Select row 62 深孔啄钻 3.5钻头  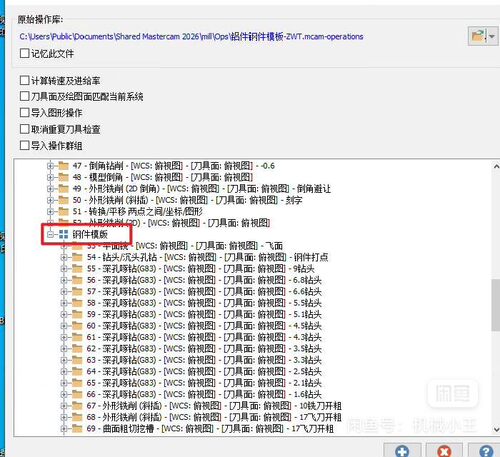pos(204,349)
